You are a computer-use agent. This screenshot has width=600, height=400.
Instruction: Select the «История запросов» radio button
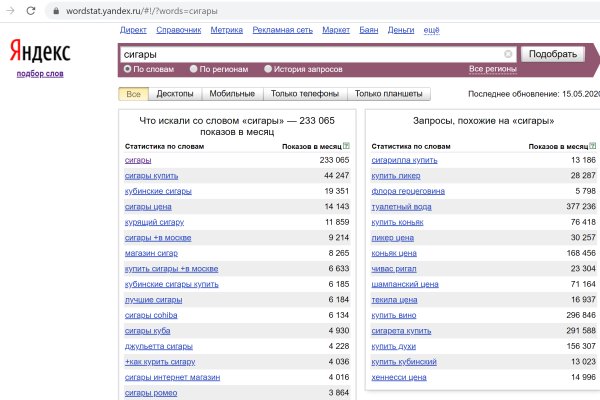pyautogui.click(x=268, y=69)
